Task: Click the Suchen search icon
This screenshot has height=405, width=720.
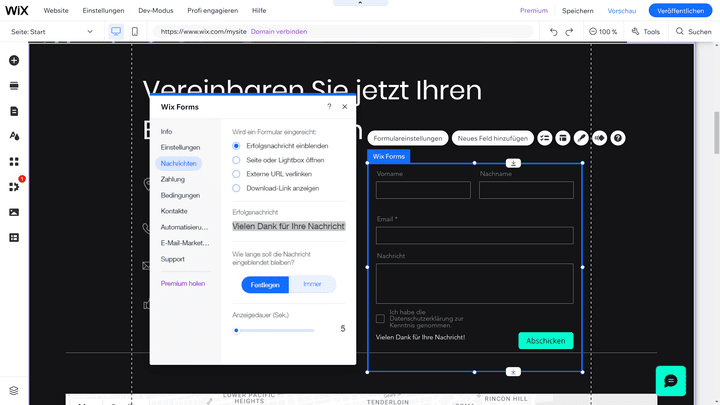Action: [x=680, y=31]
